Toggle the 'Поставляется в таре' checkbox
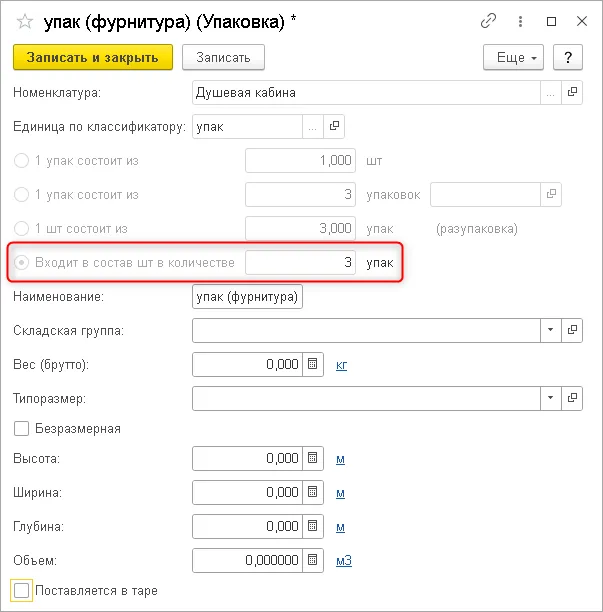Image resolution: width=603 pixels, height=612 pixels. coord(21,590)
